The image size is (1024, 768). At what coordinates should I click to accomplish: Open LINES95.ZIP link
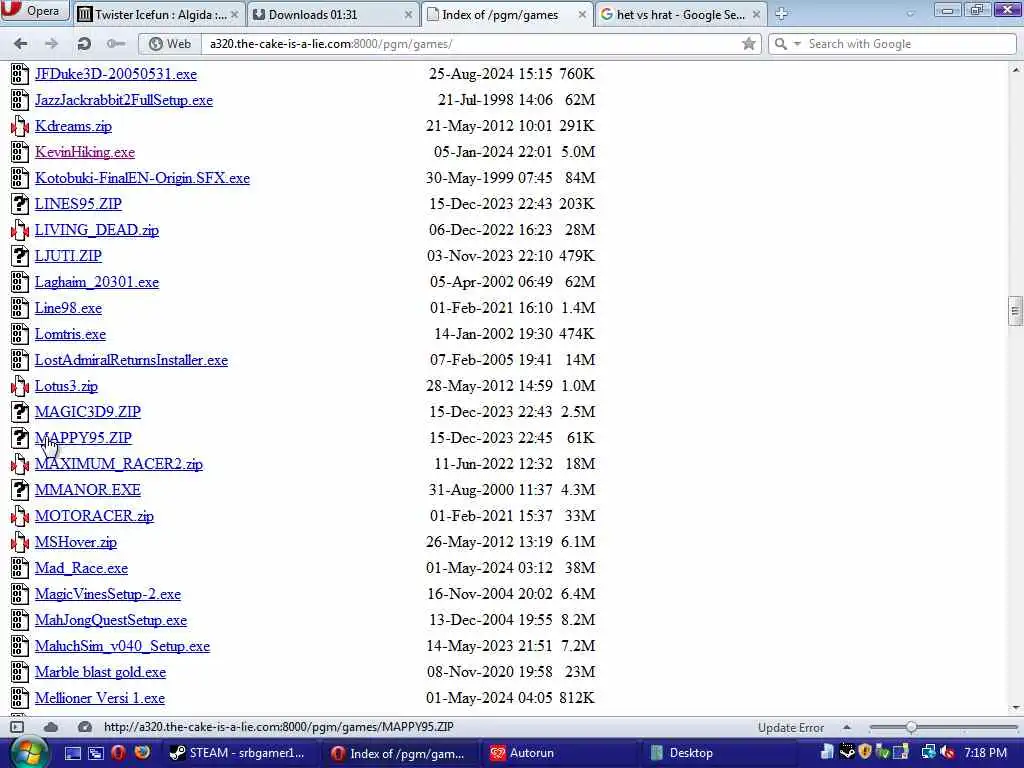[78, 204]
